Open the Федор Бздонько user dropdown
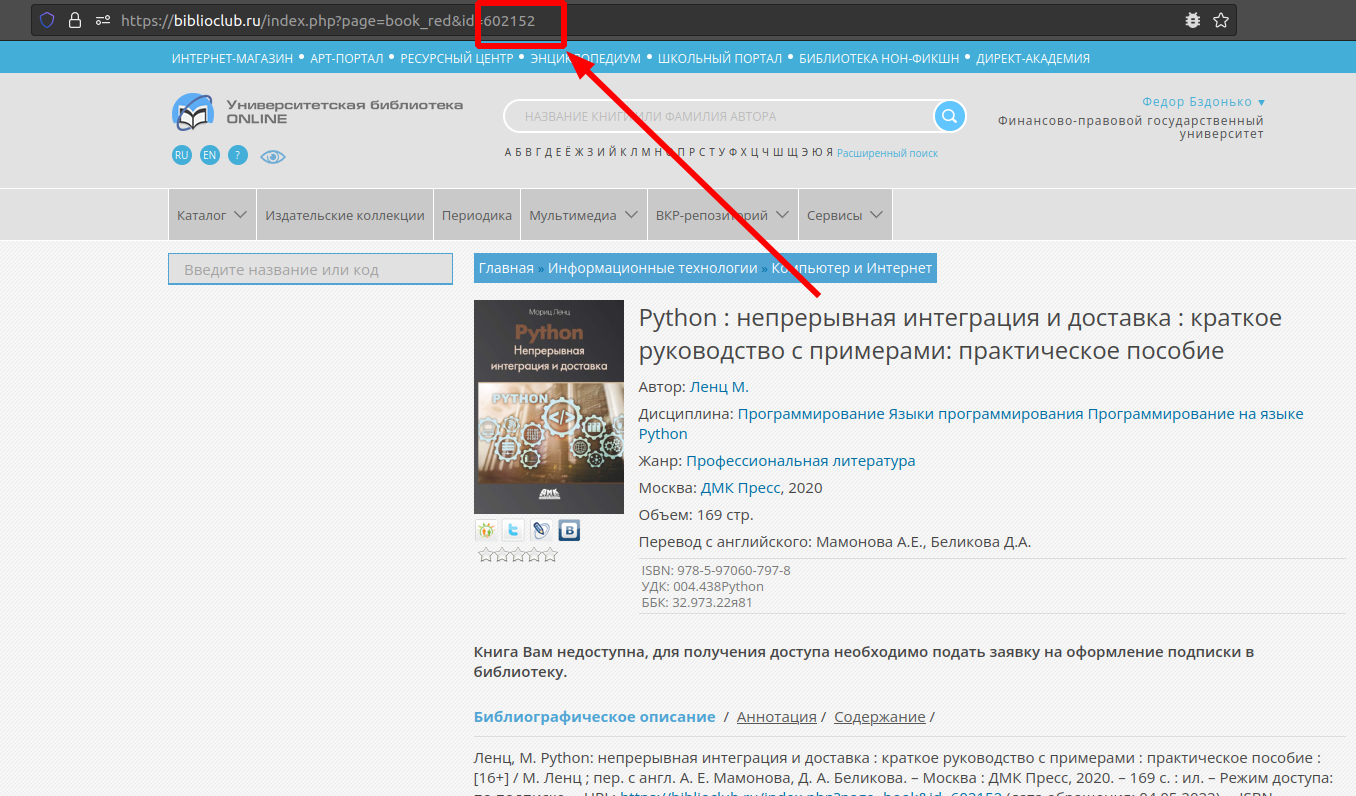Image resolution: width=1356 pixels, height=796 pixels. 1204,102
